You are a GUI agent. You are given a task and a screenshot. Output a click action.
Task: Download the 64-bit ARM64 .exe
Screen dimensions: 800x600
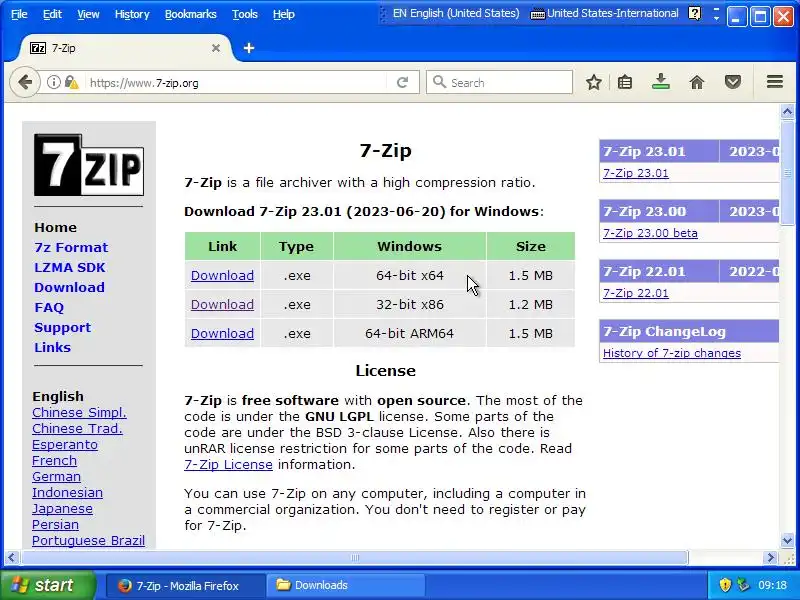coord(222,334)
